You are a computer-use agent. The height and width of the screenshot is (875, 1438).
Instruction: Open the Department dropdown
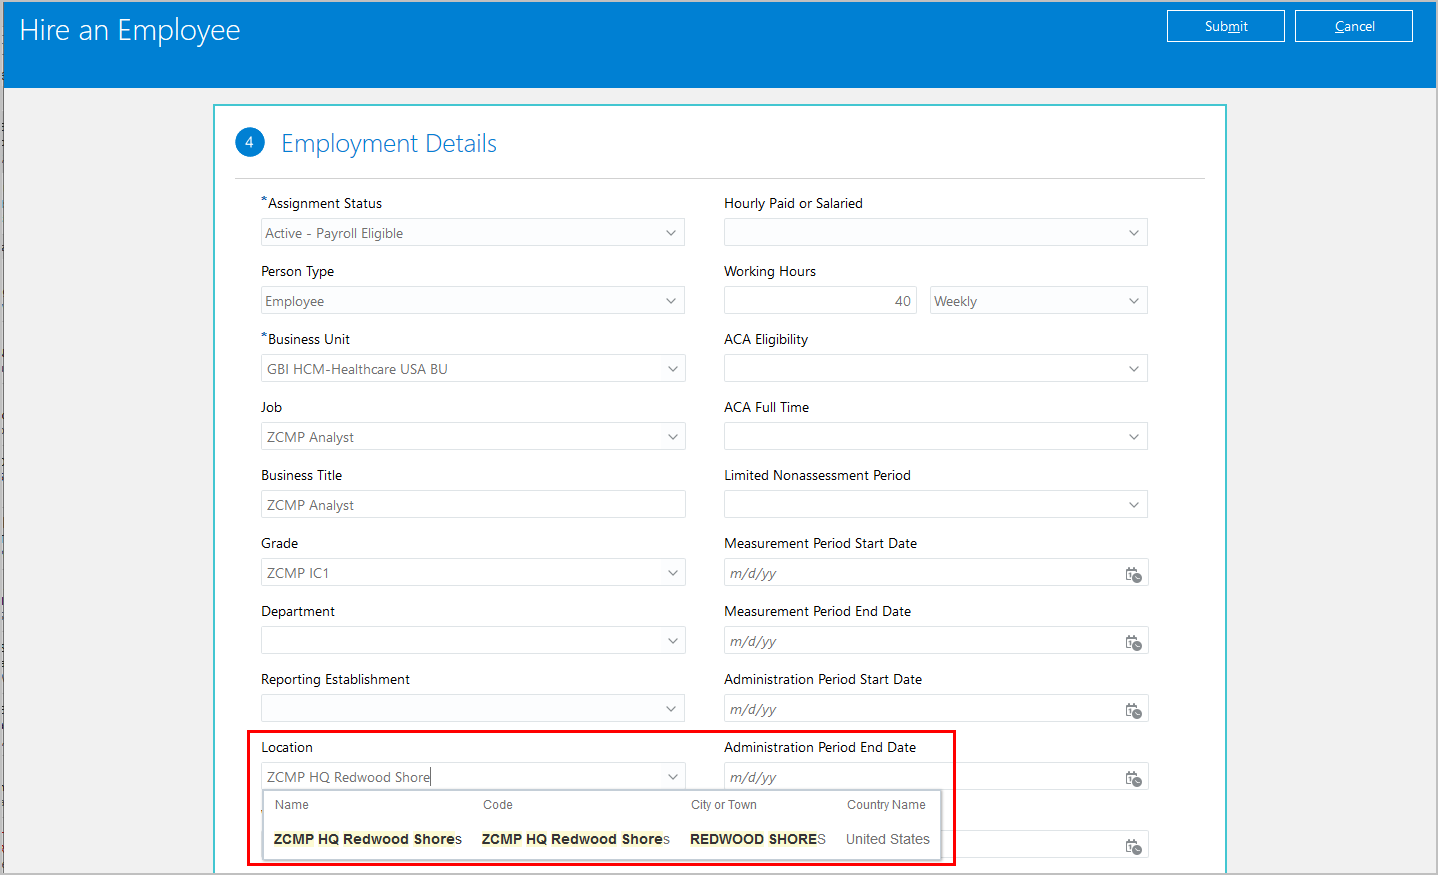672,641
